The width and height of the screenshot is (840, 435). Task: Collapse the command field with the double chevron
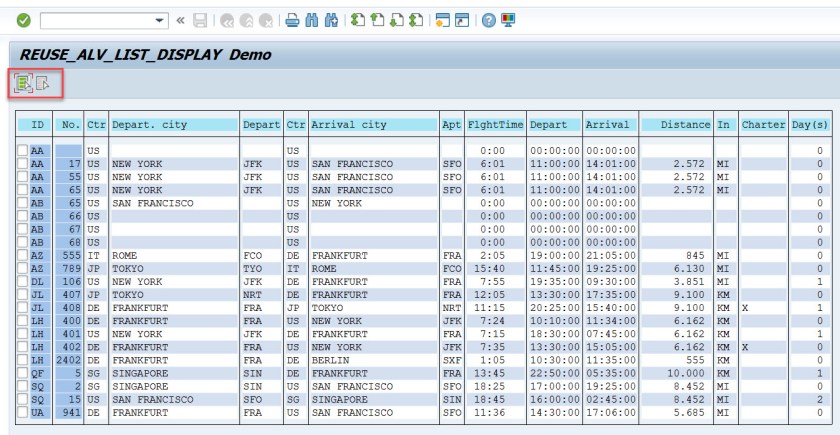pyautogui.click(x=182, y=19)
